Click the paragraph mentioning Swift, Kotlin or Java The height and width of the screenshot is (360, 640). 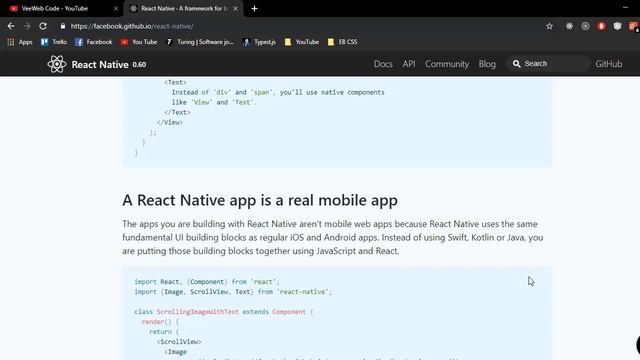(x=333, y=238)
